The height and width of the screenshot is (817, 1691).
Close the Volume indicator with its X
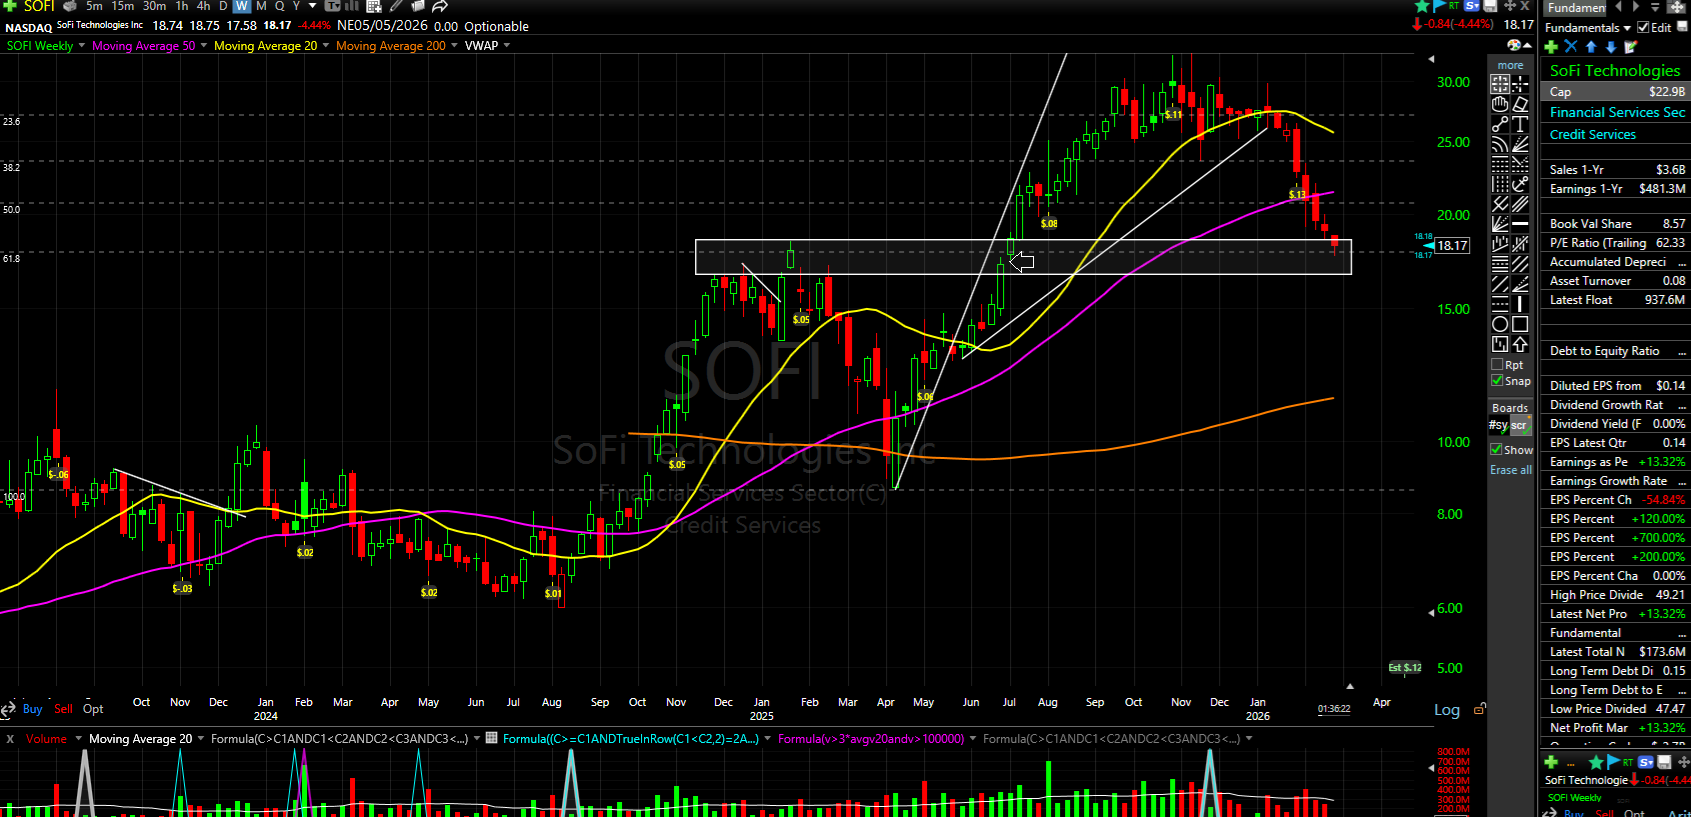[10, 739]
